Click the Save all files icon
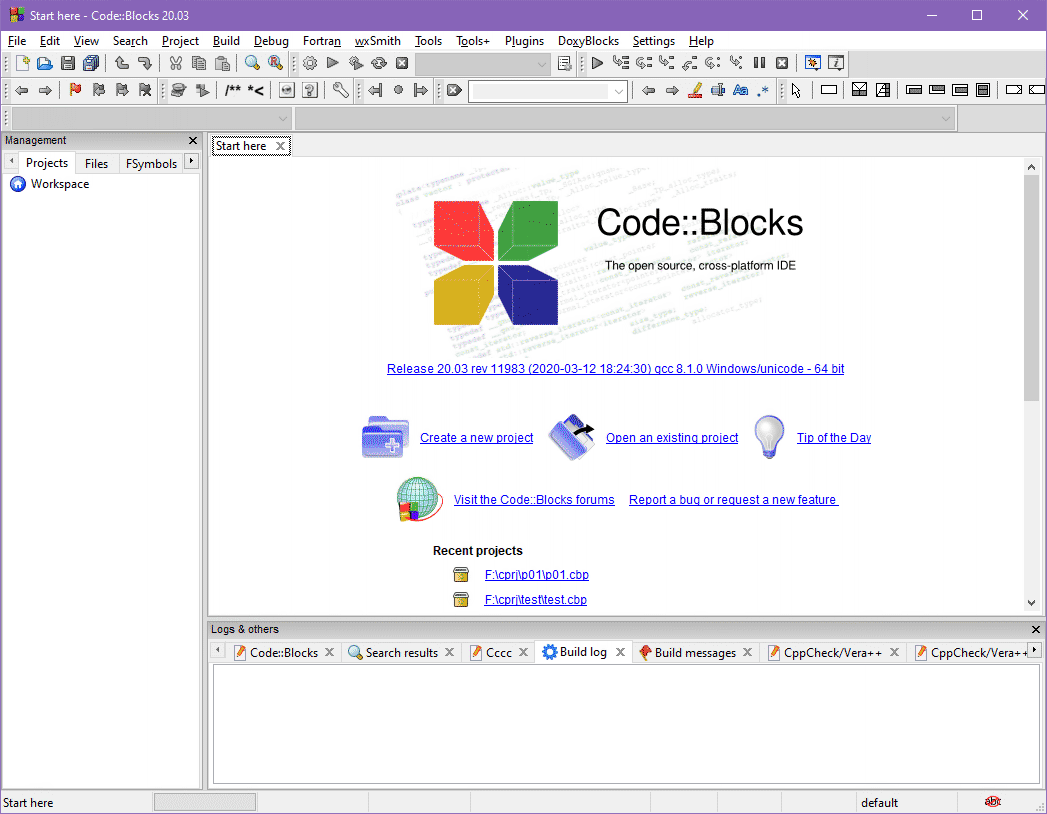Viewport: 1047px width, 814px height. coord(91,63)
